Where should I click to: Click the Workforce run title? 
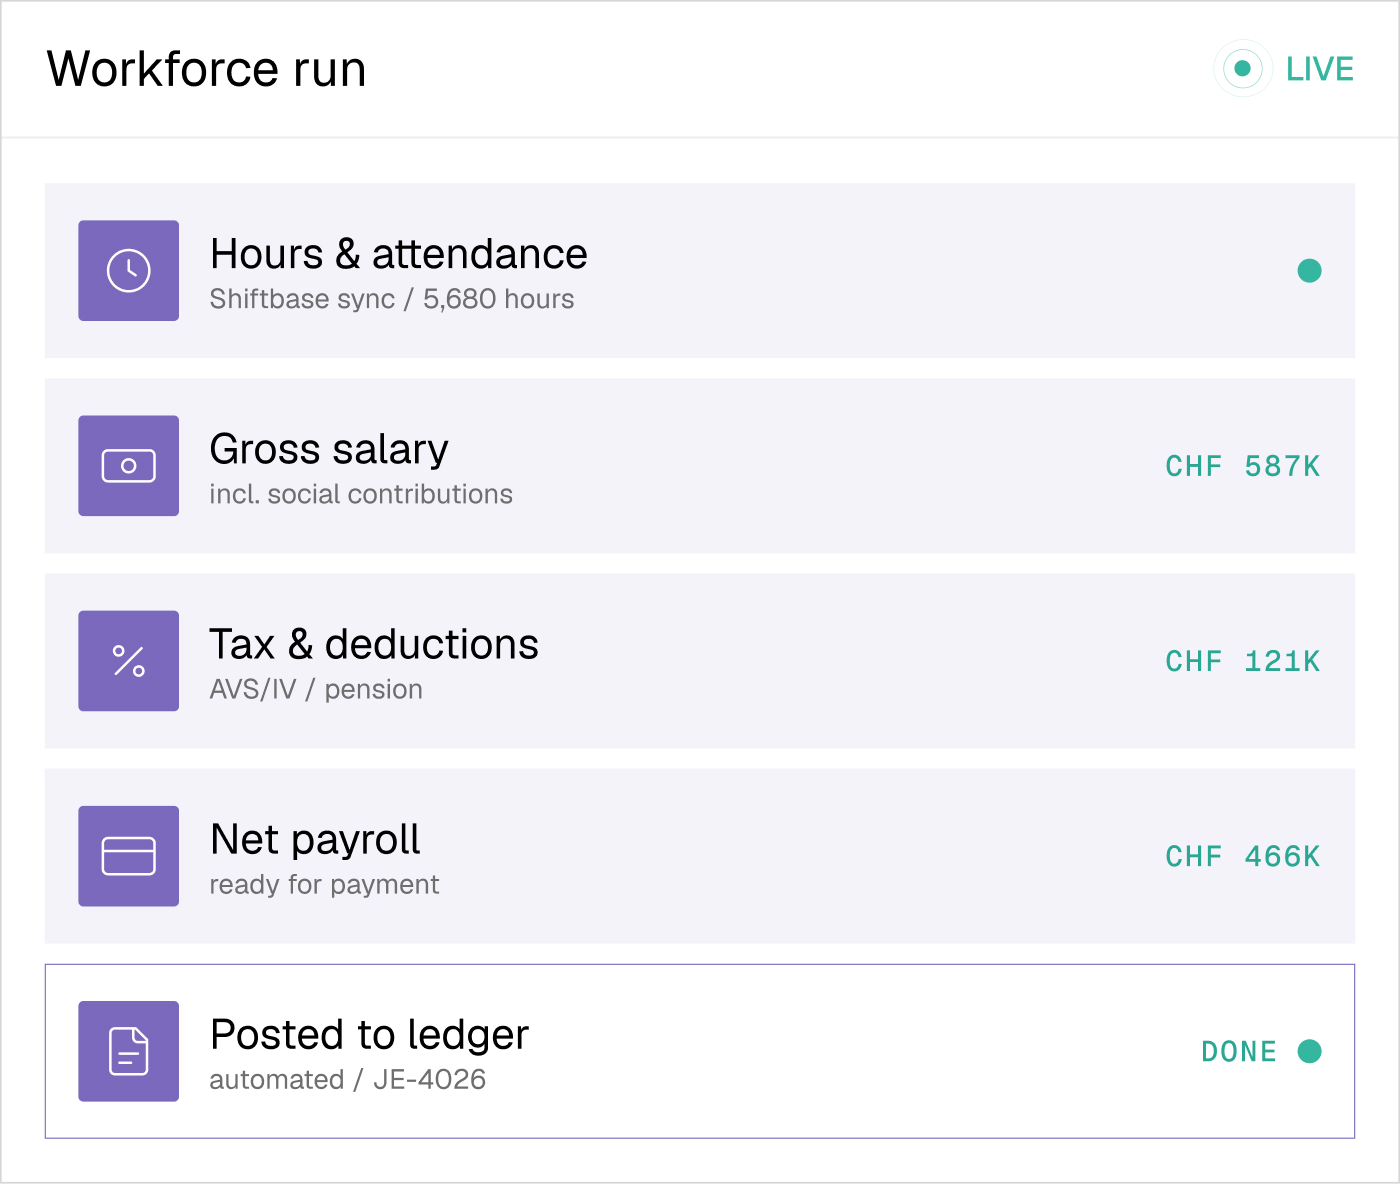(207, 69)
